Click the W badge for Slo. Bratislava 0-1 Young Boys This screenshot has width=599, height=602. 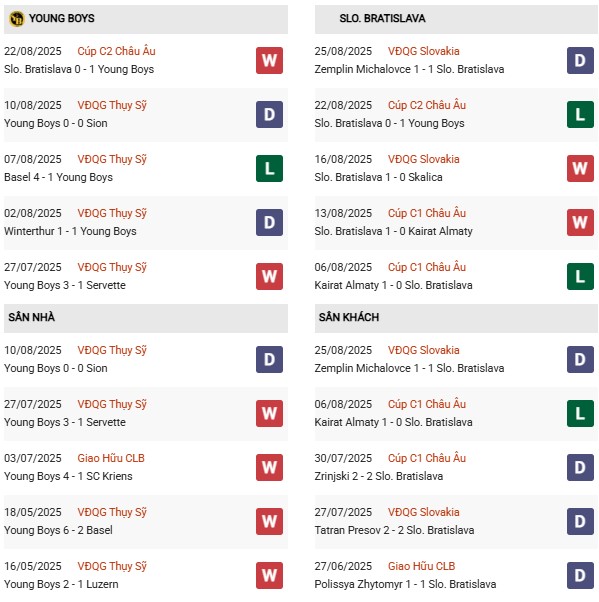click(x=269, y=60)
